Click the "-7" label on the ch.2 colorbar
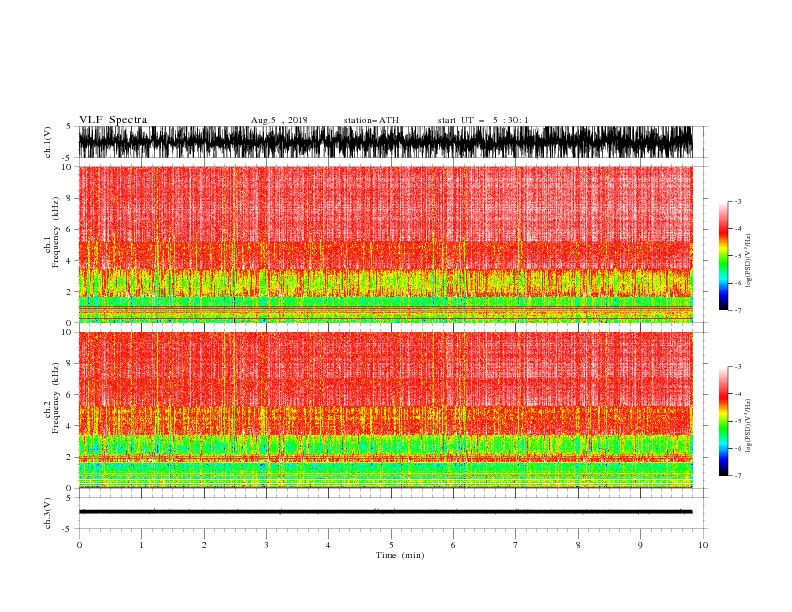This screenshot has height=612, width=792. 737,476
